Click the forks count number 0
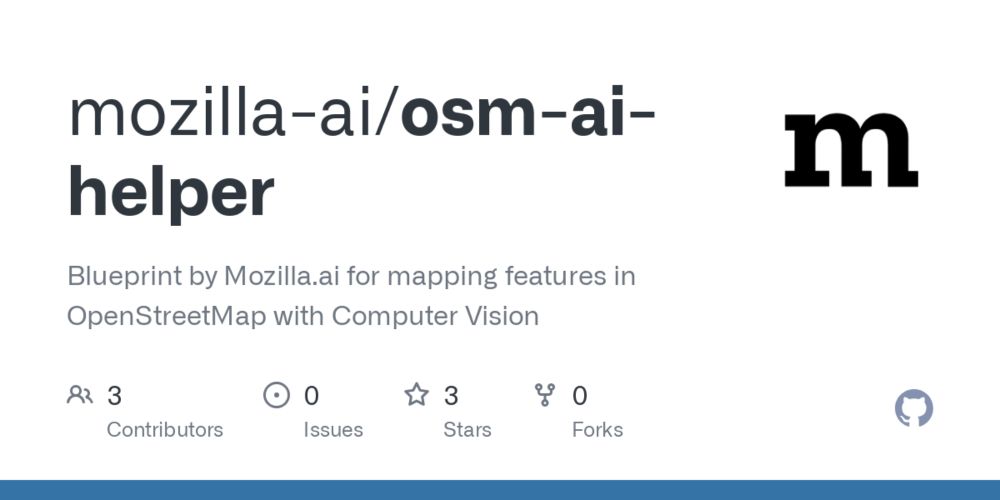Image resolution: width=1000 pixels, height=500 pixels. (580, 396)
